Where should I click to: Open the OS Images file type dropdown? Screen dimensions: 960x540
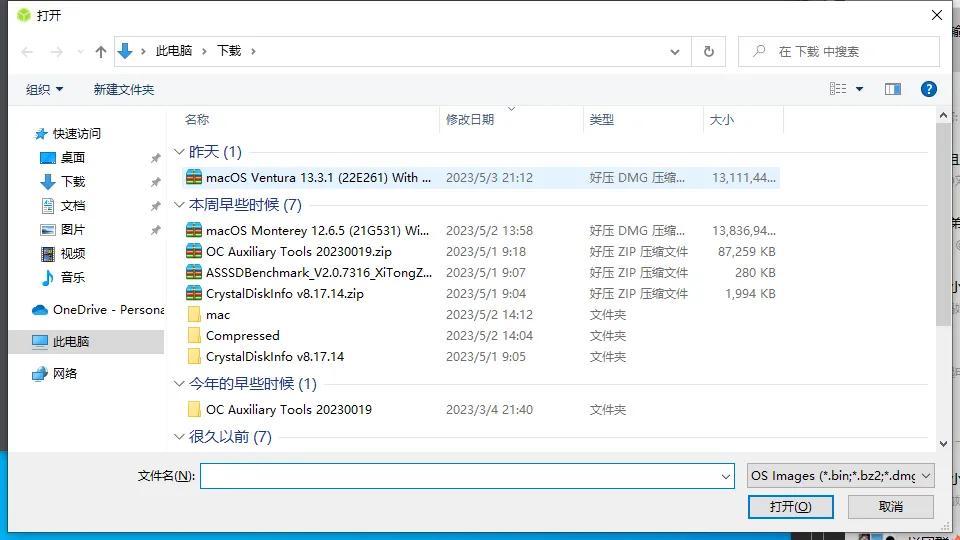841,476
